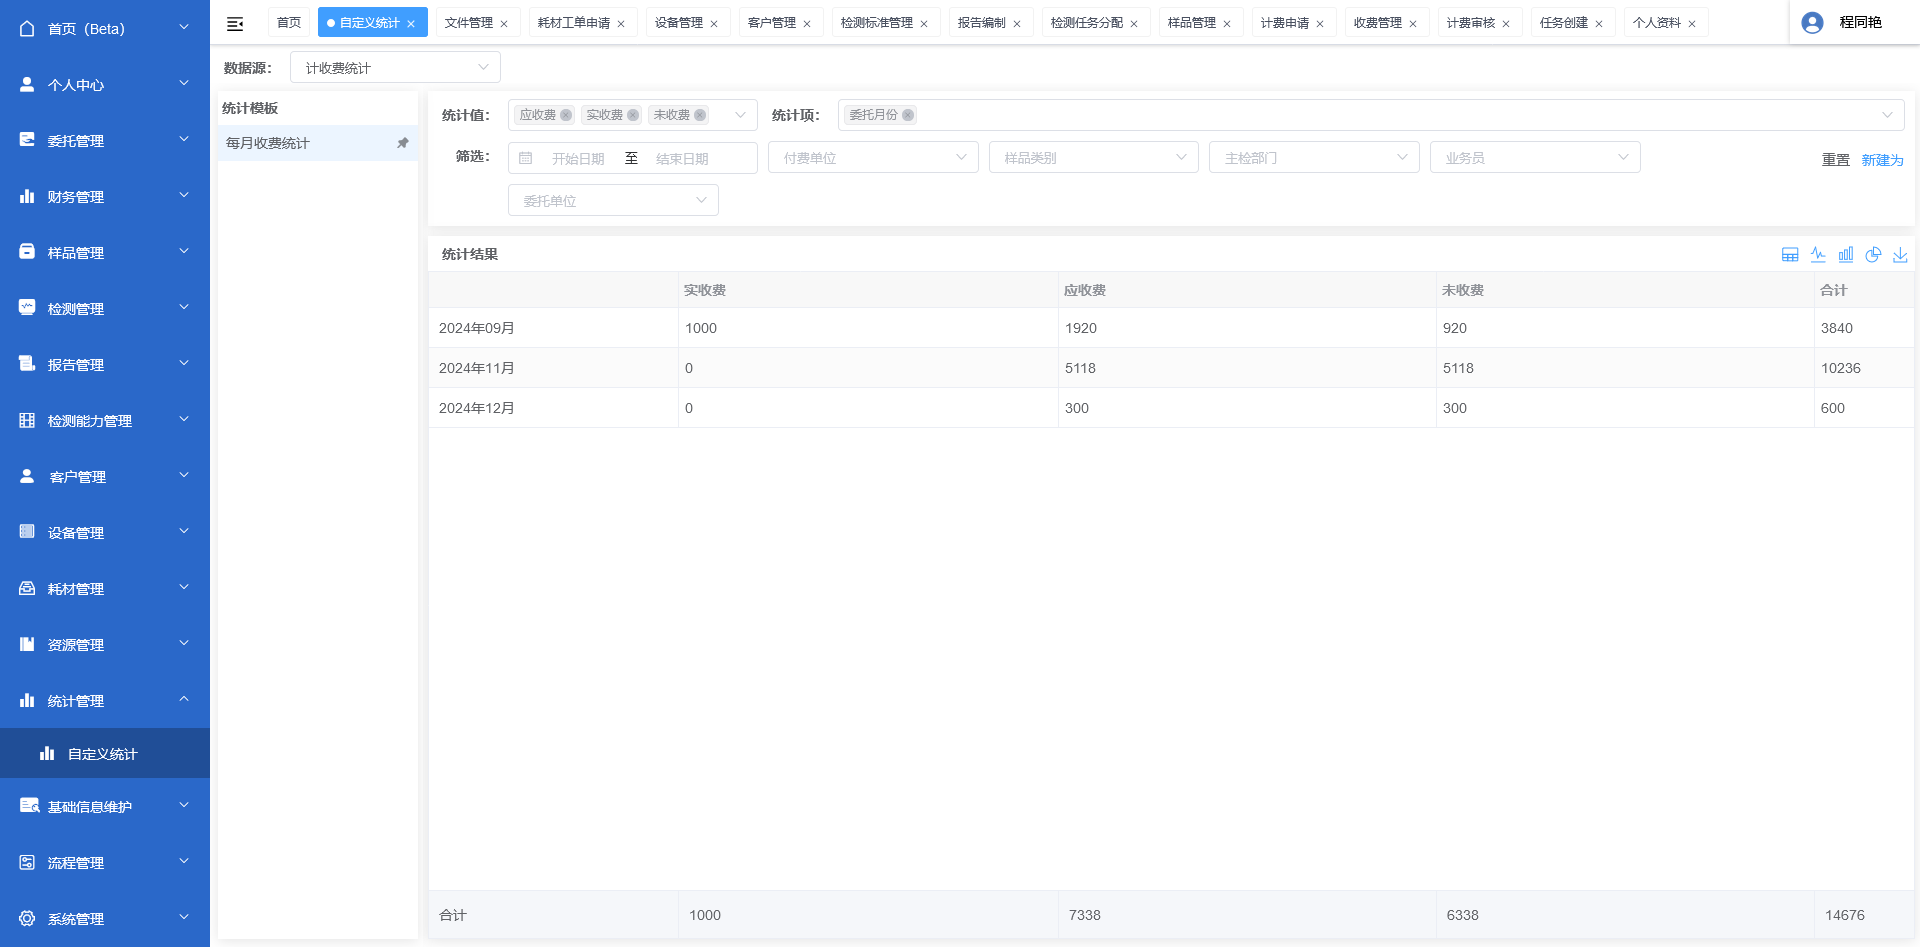
Task: Open 数据源 dropdown 计收费统计
Action: [x=395, y=67]
